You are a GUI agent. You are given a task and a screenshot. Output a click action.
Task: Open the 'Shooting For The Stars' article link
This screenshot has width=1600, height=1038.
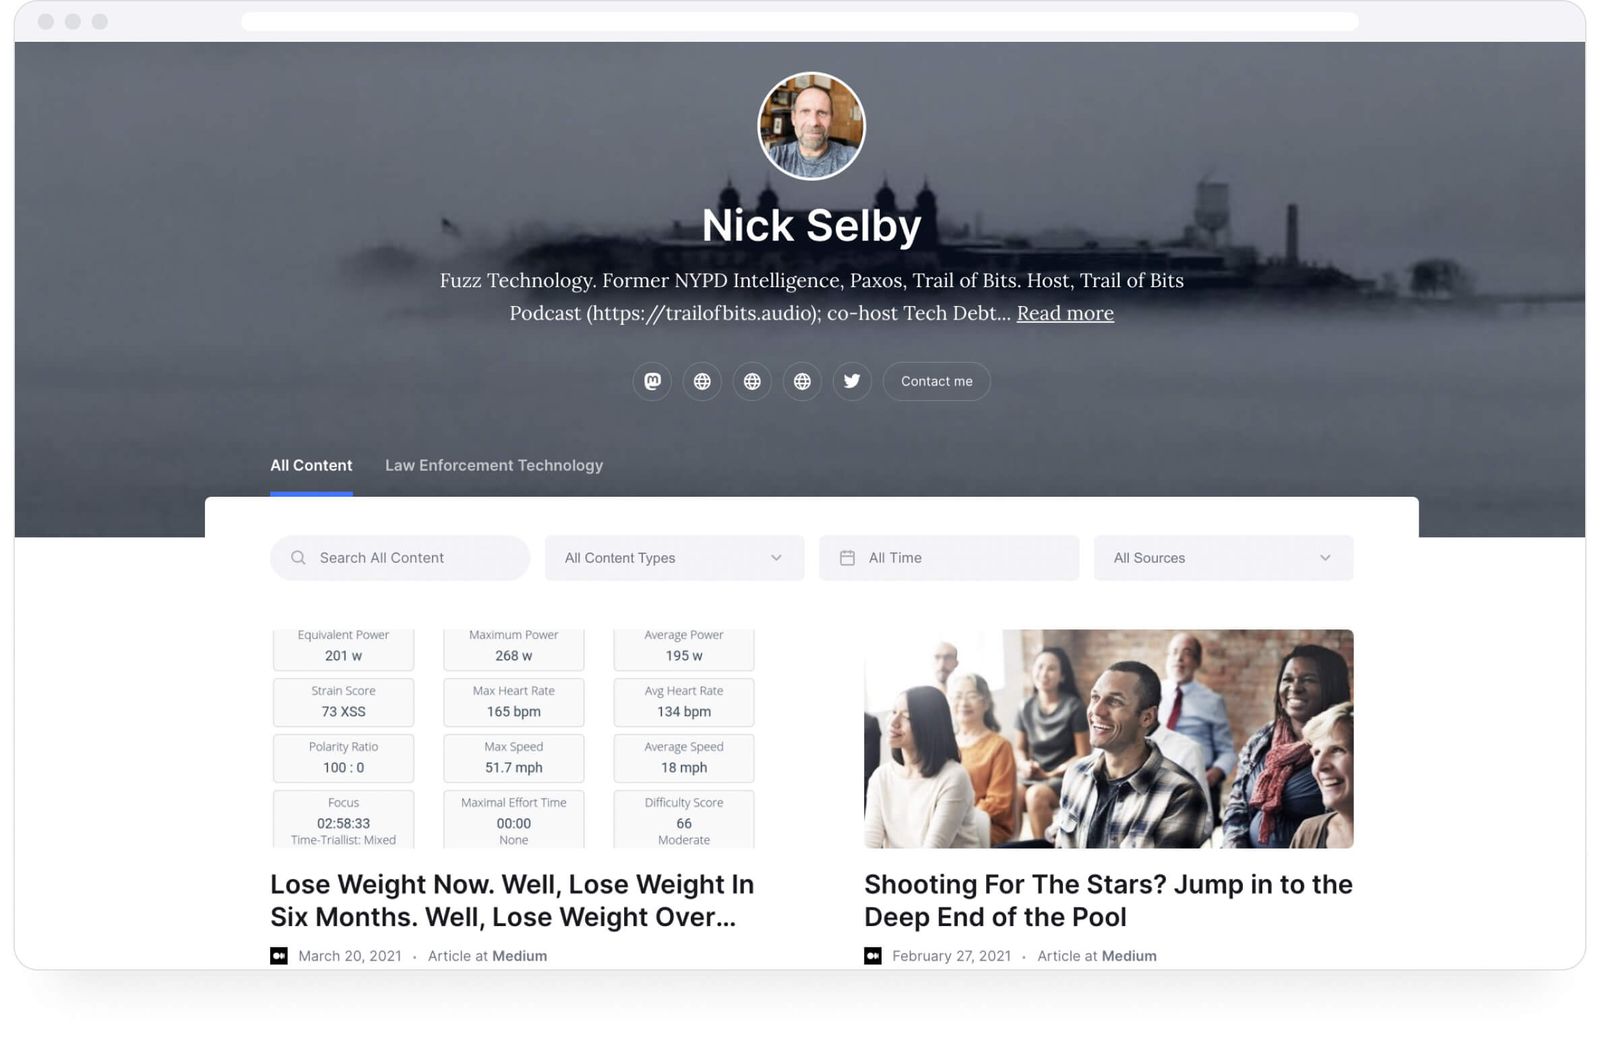coord(1108,900)
